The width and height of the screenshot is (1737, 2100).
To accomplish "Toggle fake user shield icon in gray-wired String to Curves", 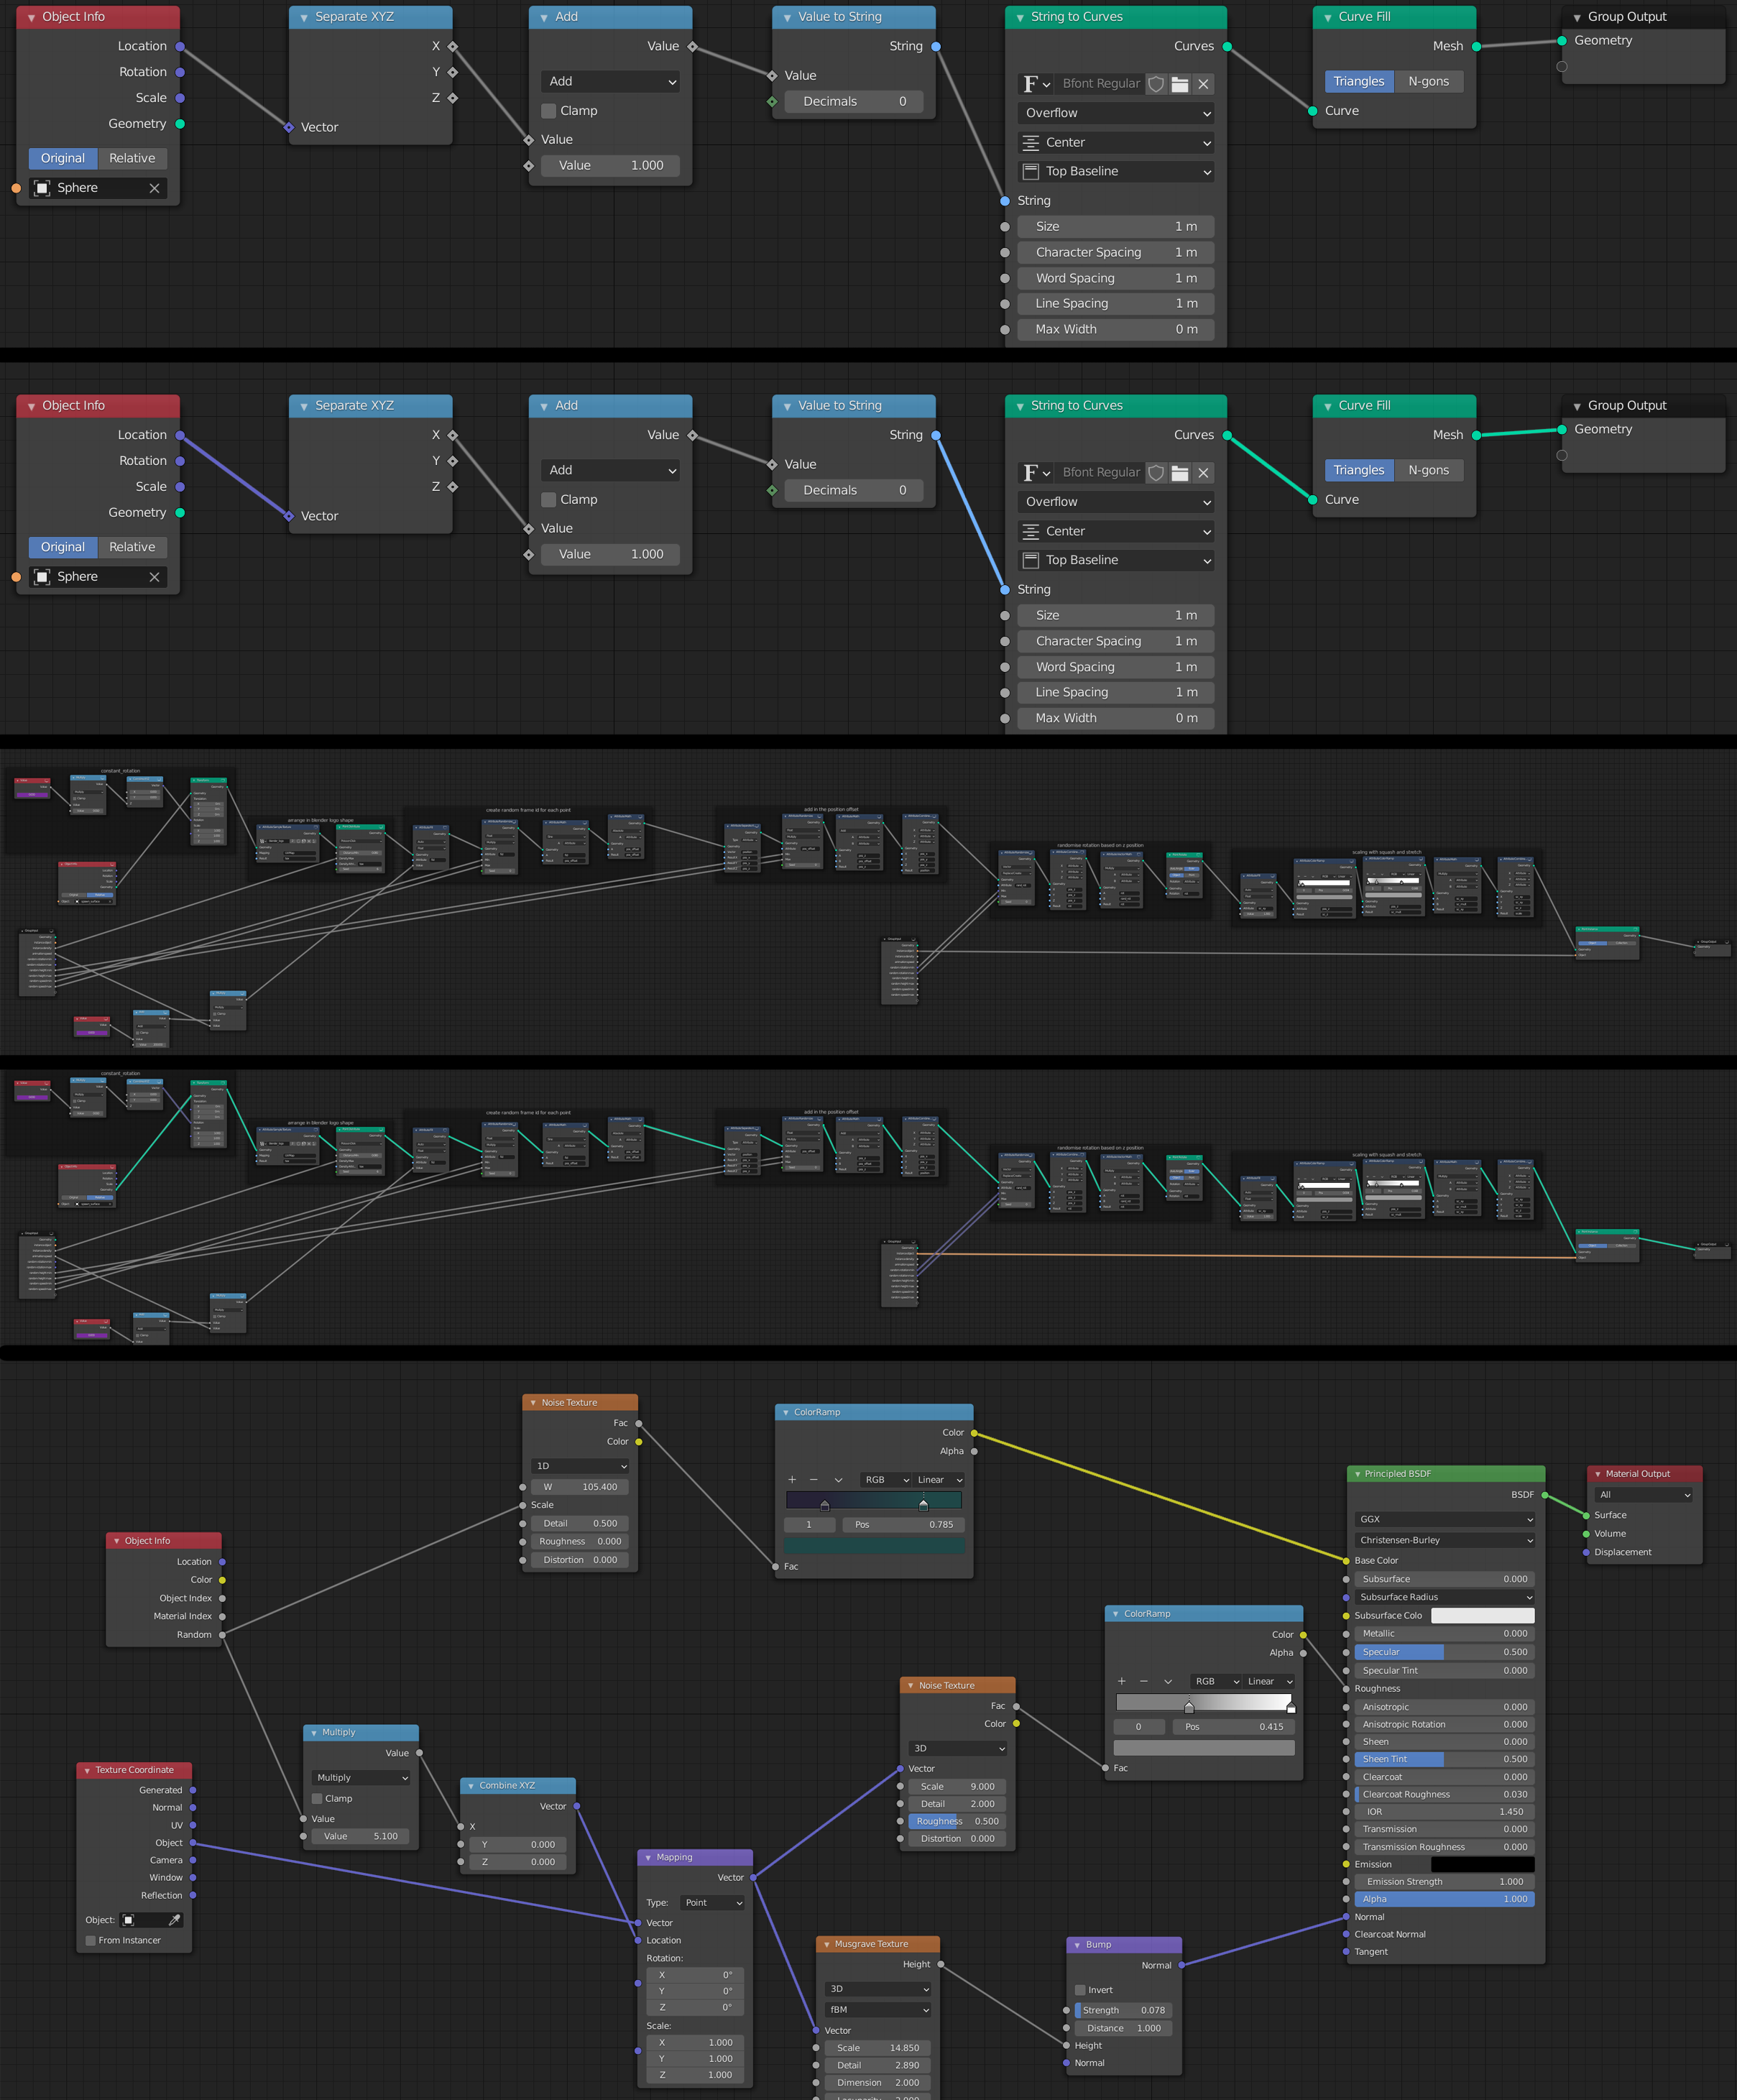I will tap(1156, 84).
